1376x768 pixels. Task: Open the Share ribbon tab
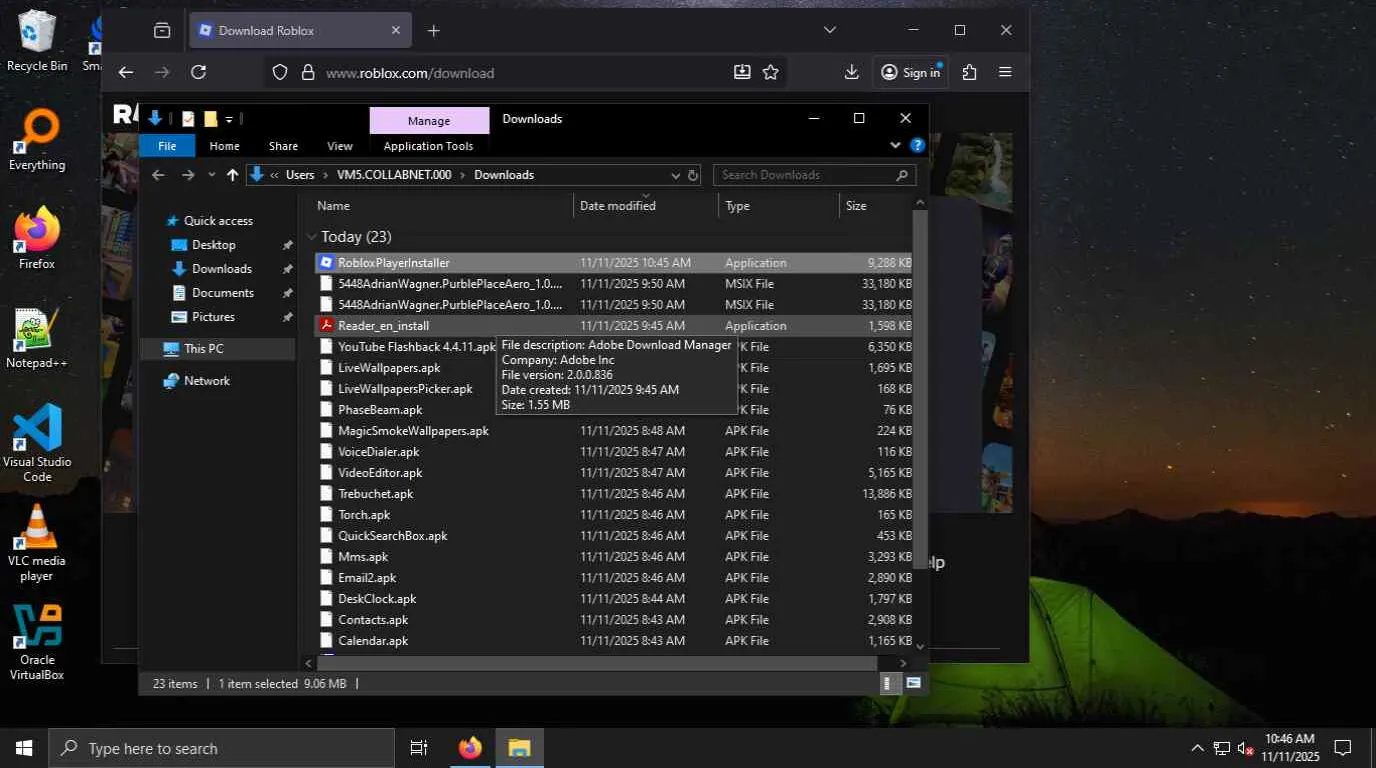283,146
